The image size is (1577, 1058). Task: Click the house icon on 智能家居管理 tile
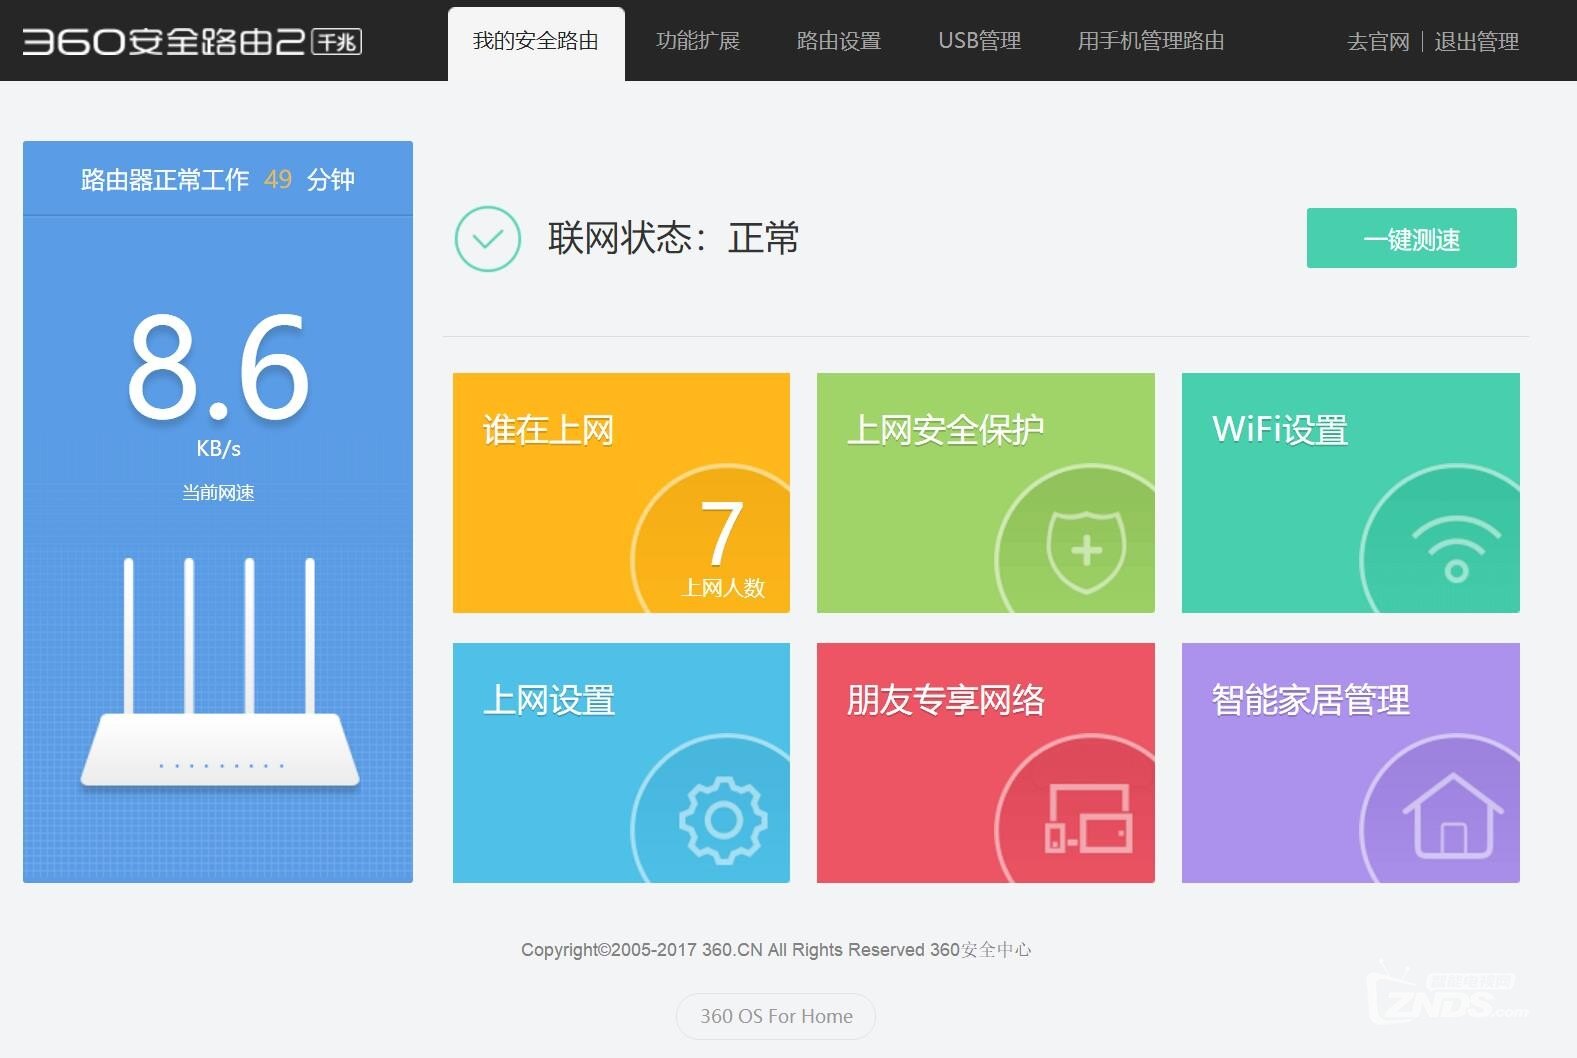(1453, 815)
